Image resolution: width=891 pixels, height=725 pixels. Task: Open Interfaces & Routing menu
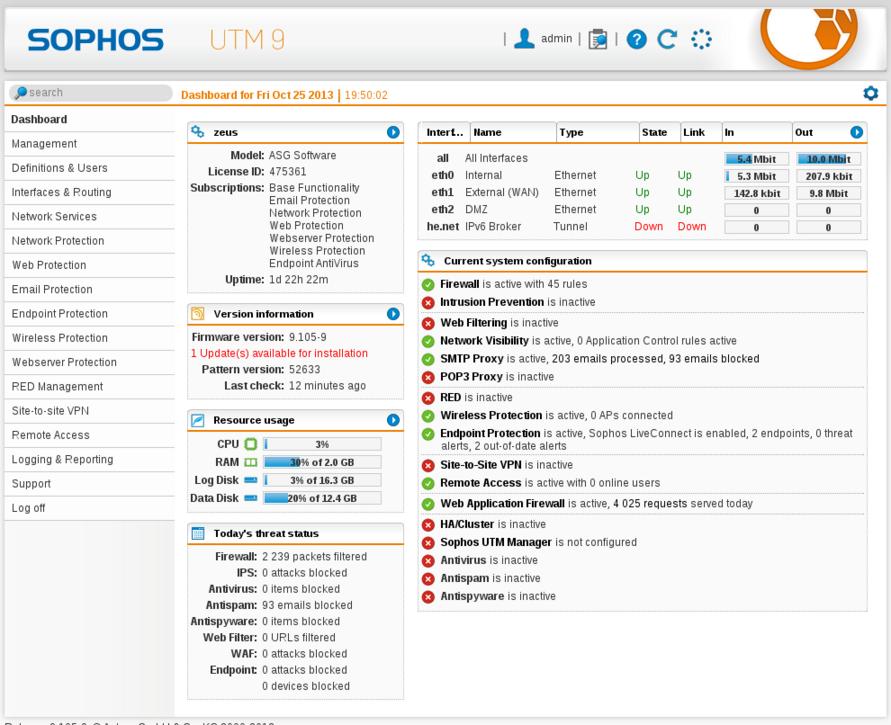click(61, 192)
